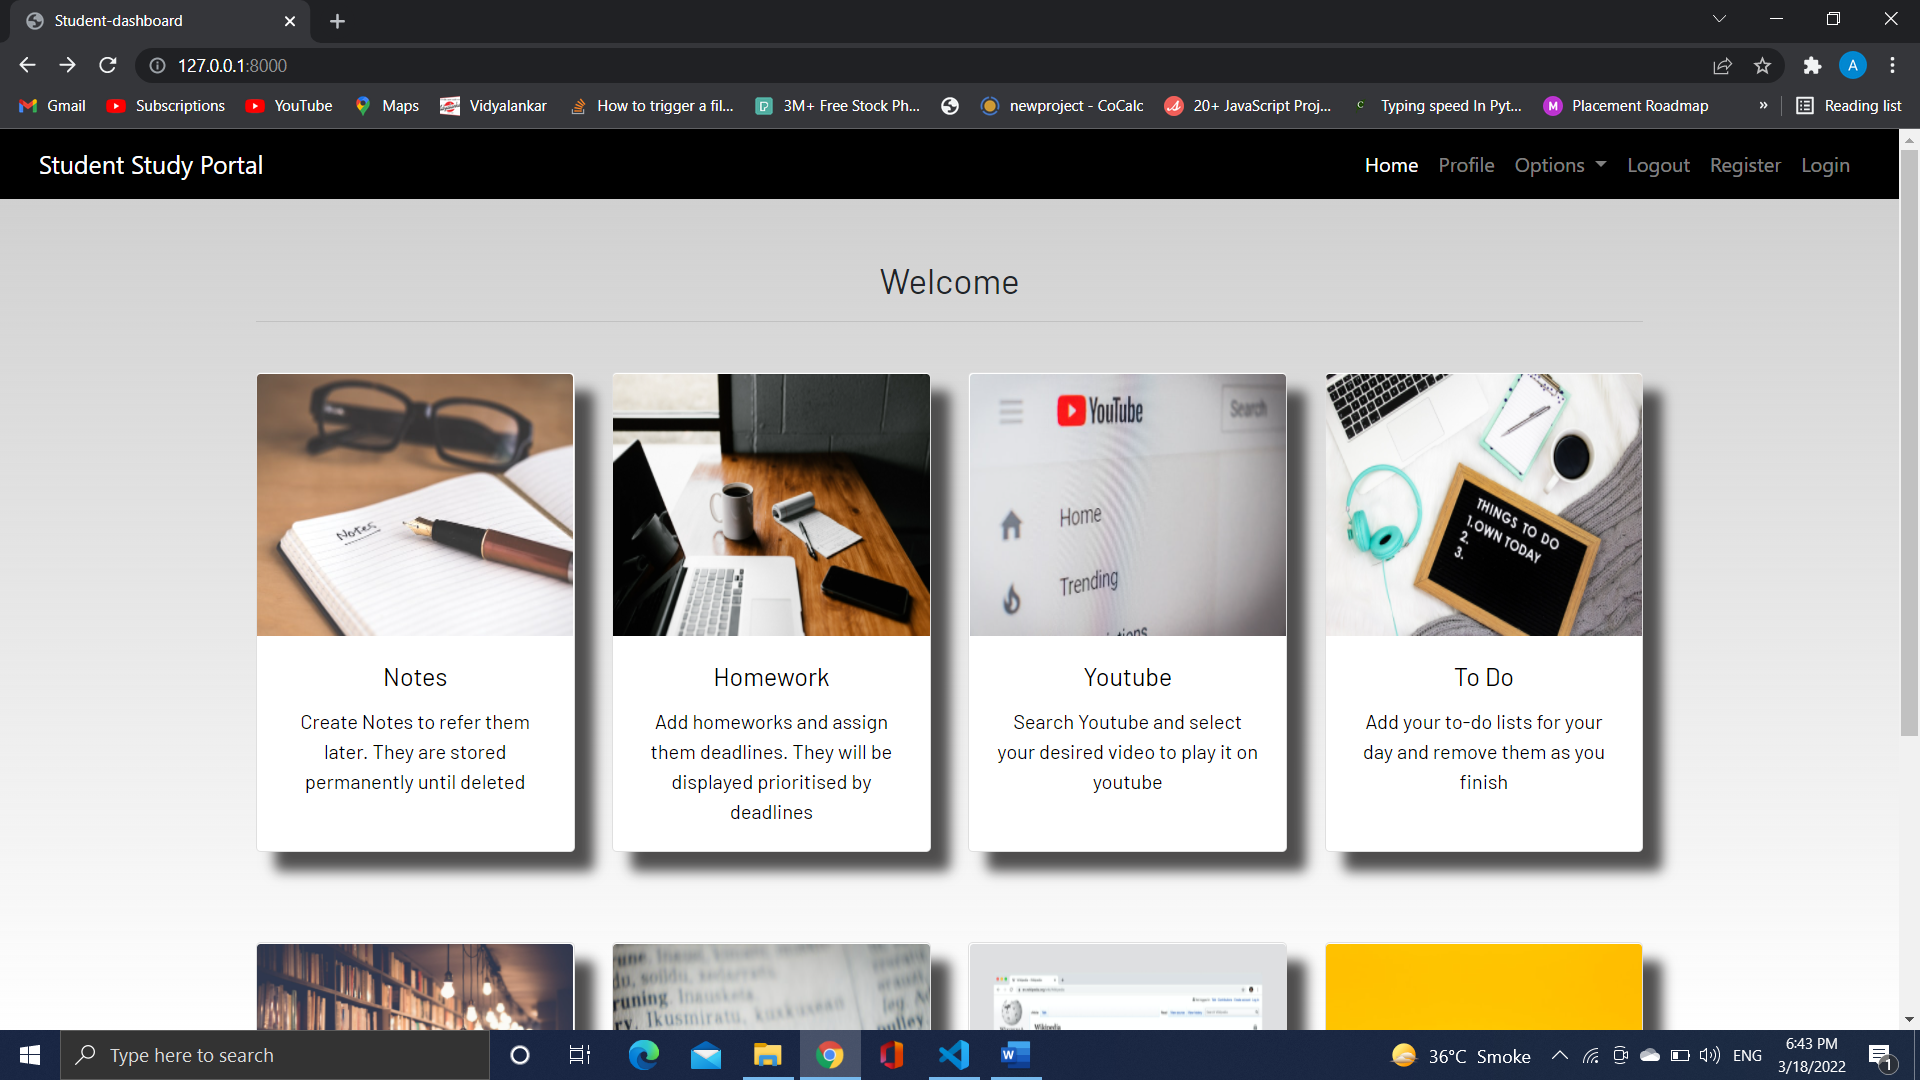Click the address bar URL
This screenshot has height=1080, width=1920.
(232, 65)
